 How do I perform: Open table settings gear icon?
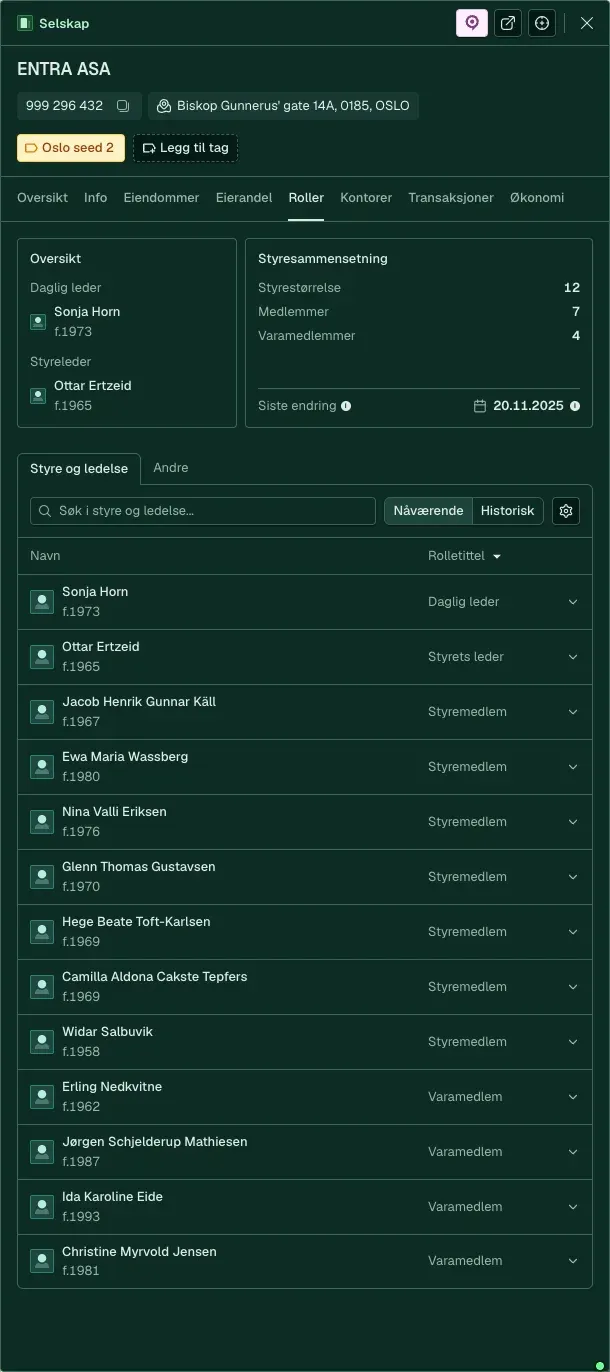[566, 511]
